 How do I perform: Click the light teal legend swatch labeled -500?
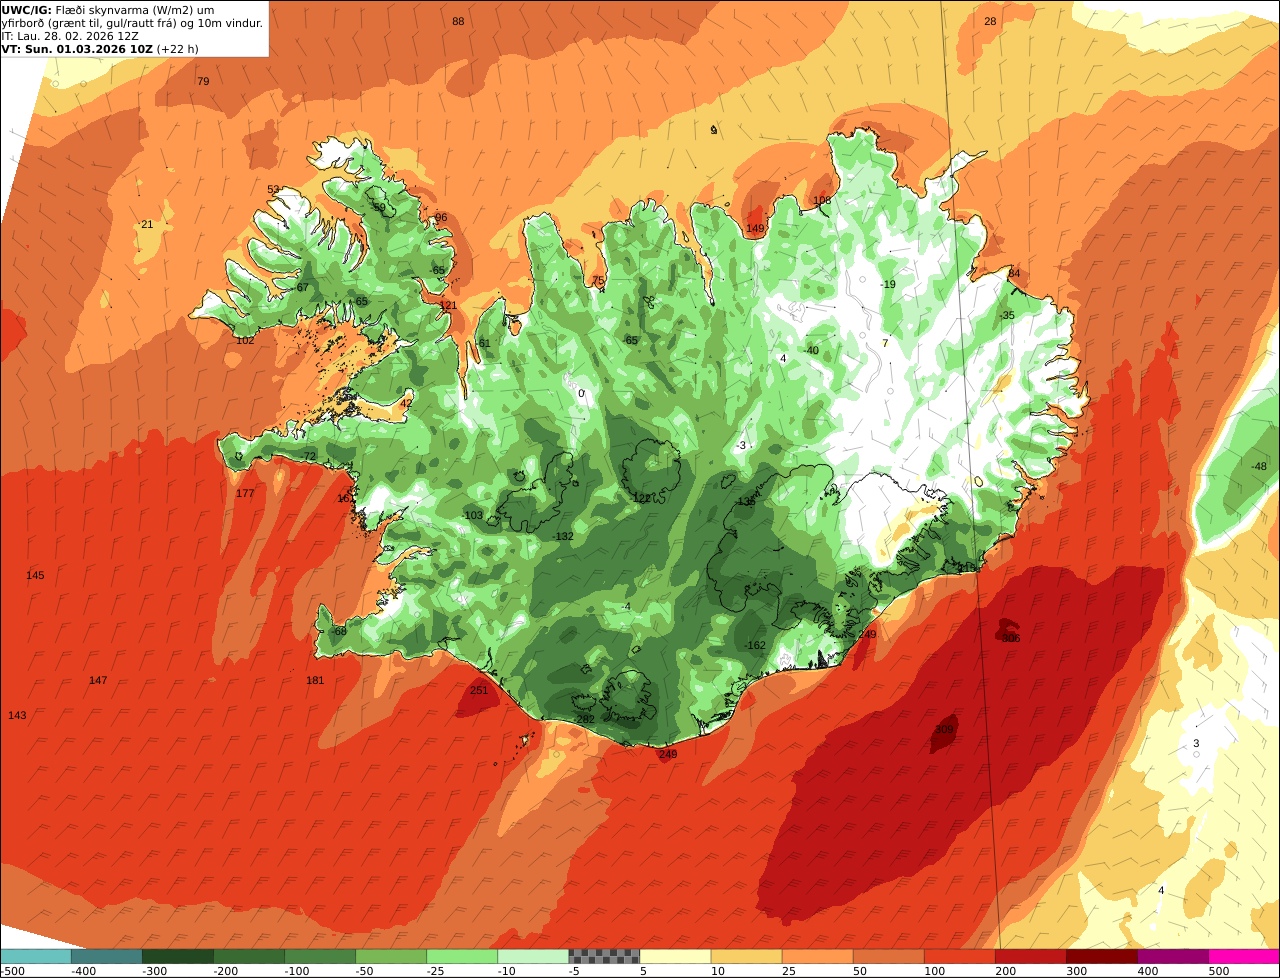pos(36,956)
